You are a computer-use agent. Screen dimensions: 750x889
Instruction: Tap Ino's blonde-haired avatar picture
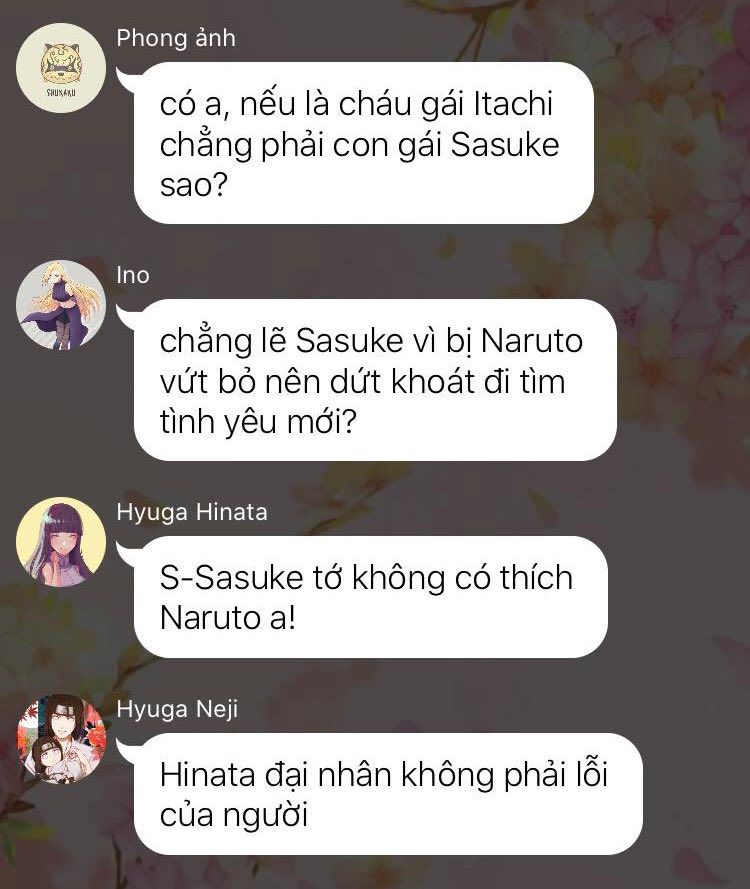[x=61, y=305]
